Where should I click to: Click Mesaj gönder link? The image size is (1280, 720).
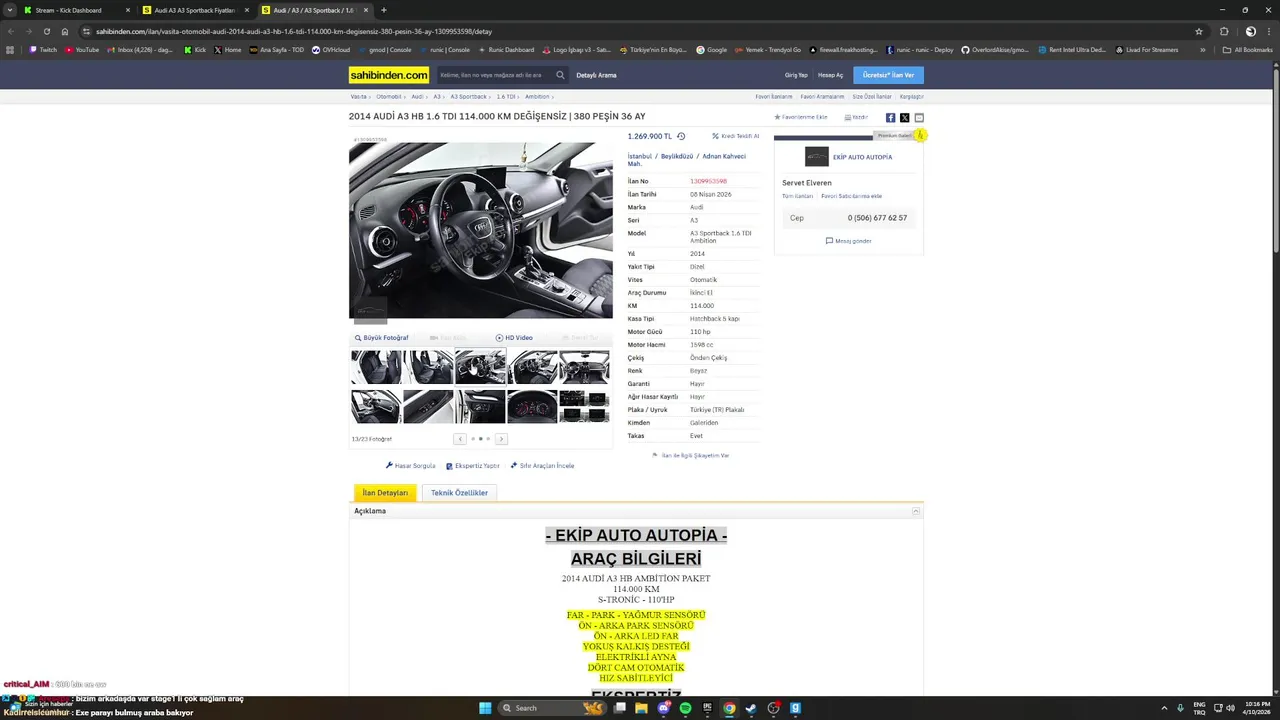(x=848, y=241)
